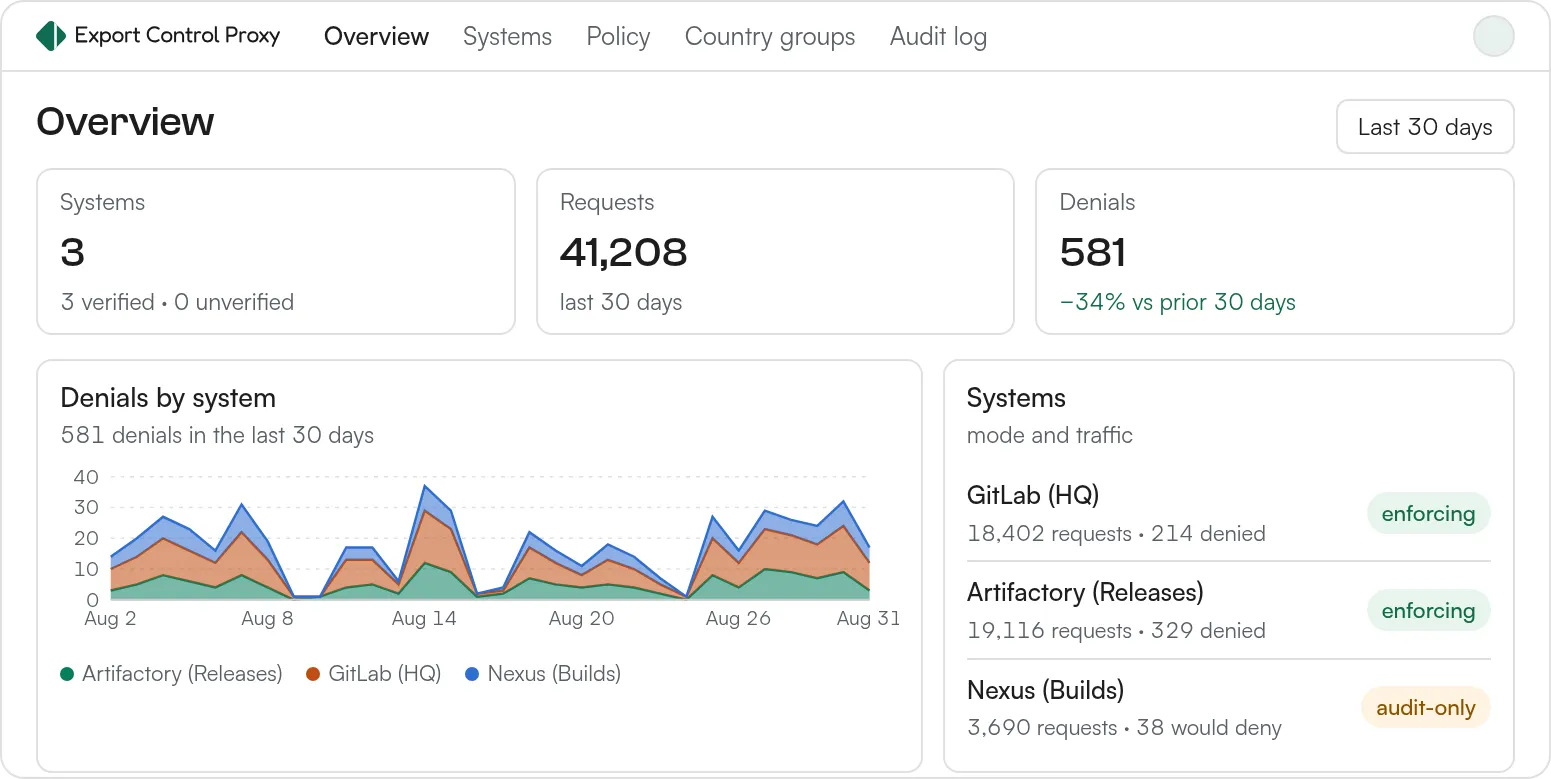Click the audit-only badge for Nexus
The image size is (1551, 779).
click(x=1425, y=708)
